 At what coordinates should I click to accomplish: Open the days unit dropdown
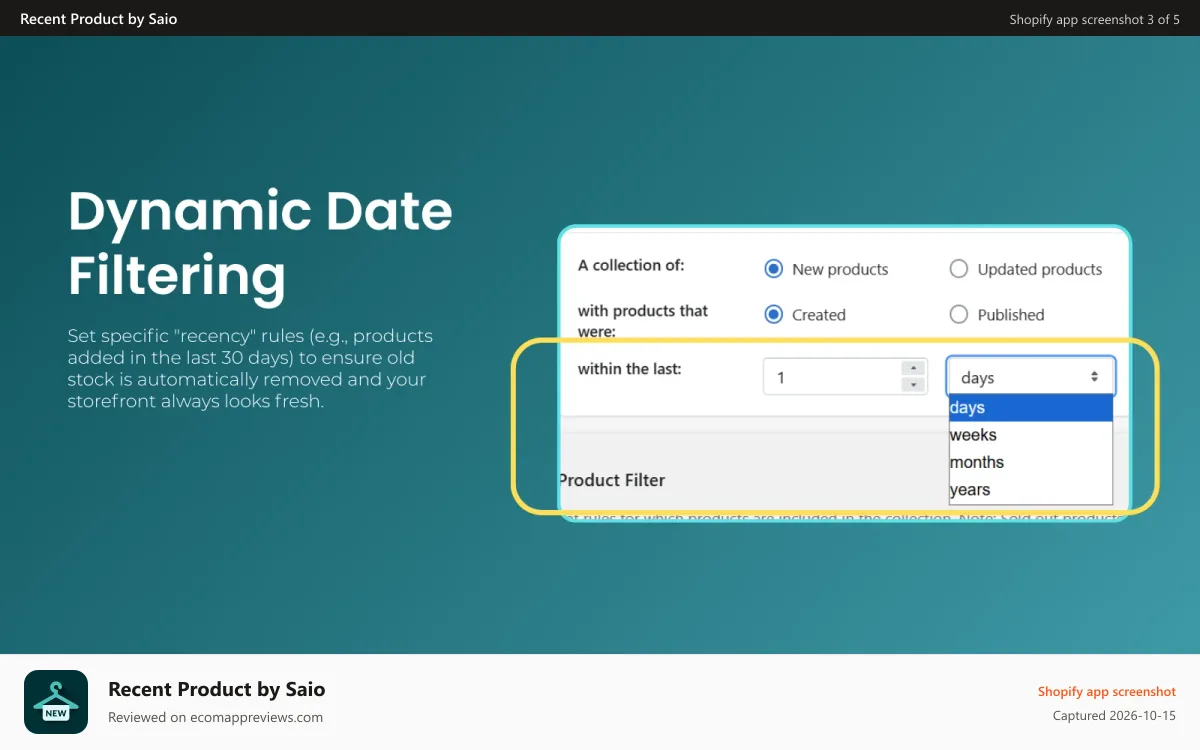point(1030,377)
